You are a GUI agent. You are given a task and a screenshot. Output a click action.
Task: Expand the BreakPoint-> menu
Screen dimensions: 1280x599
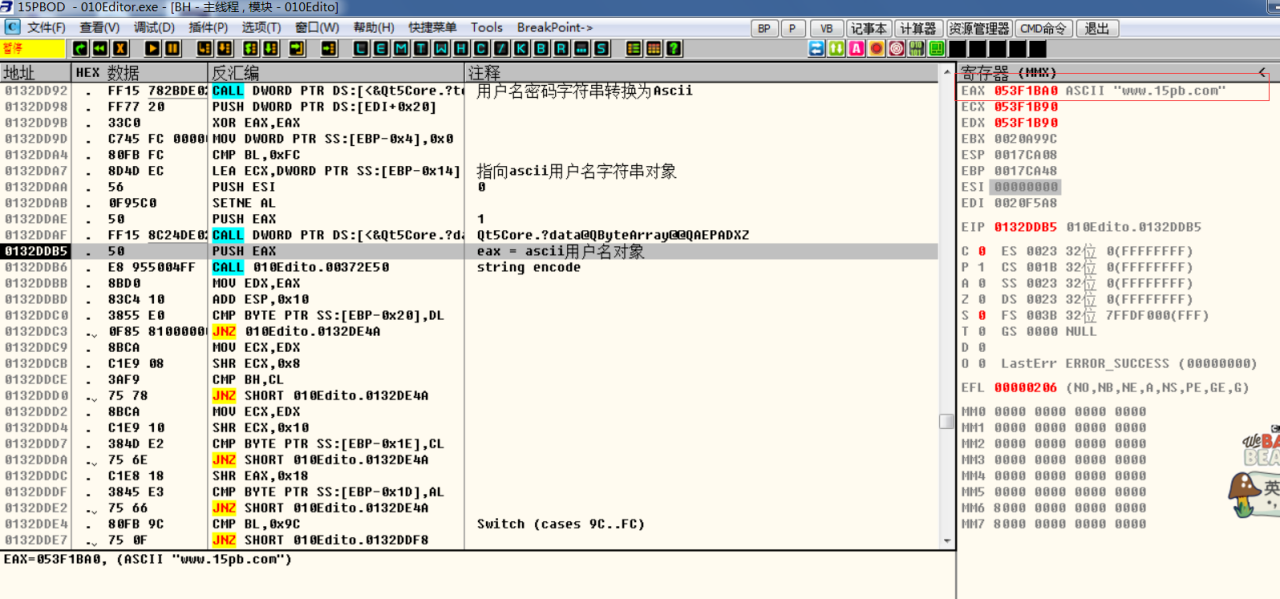click(554, 28)
